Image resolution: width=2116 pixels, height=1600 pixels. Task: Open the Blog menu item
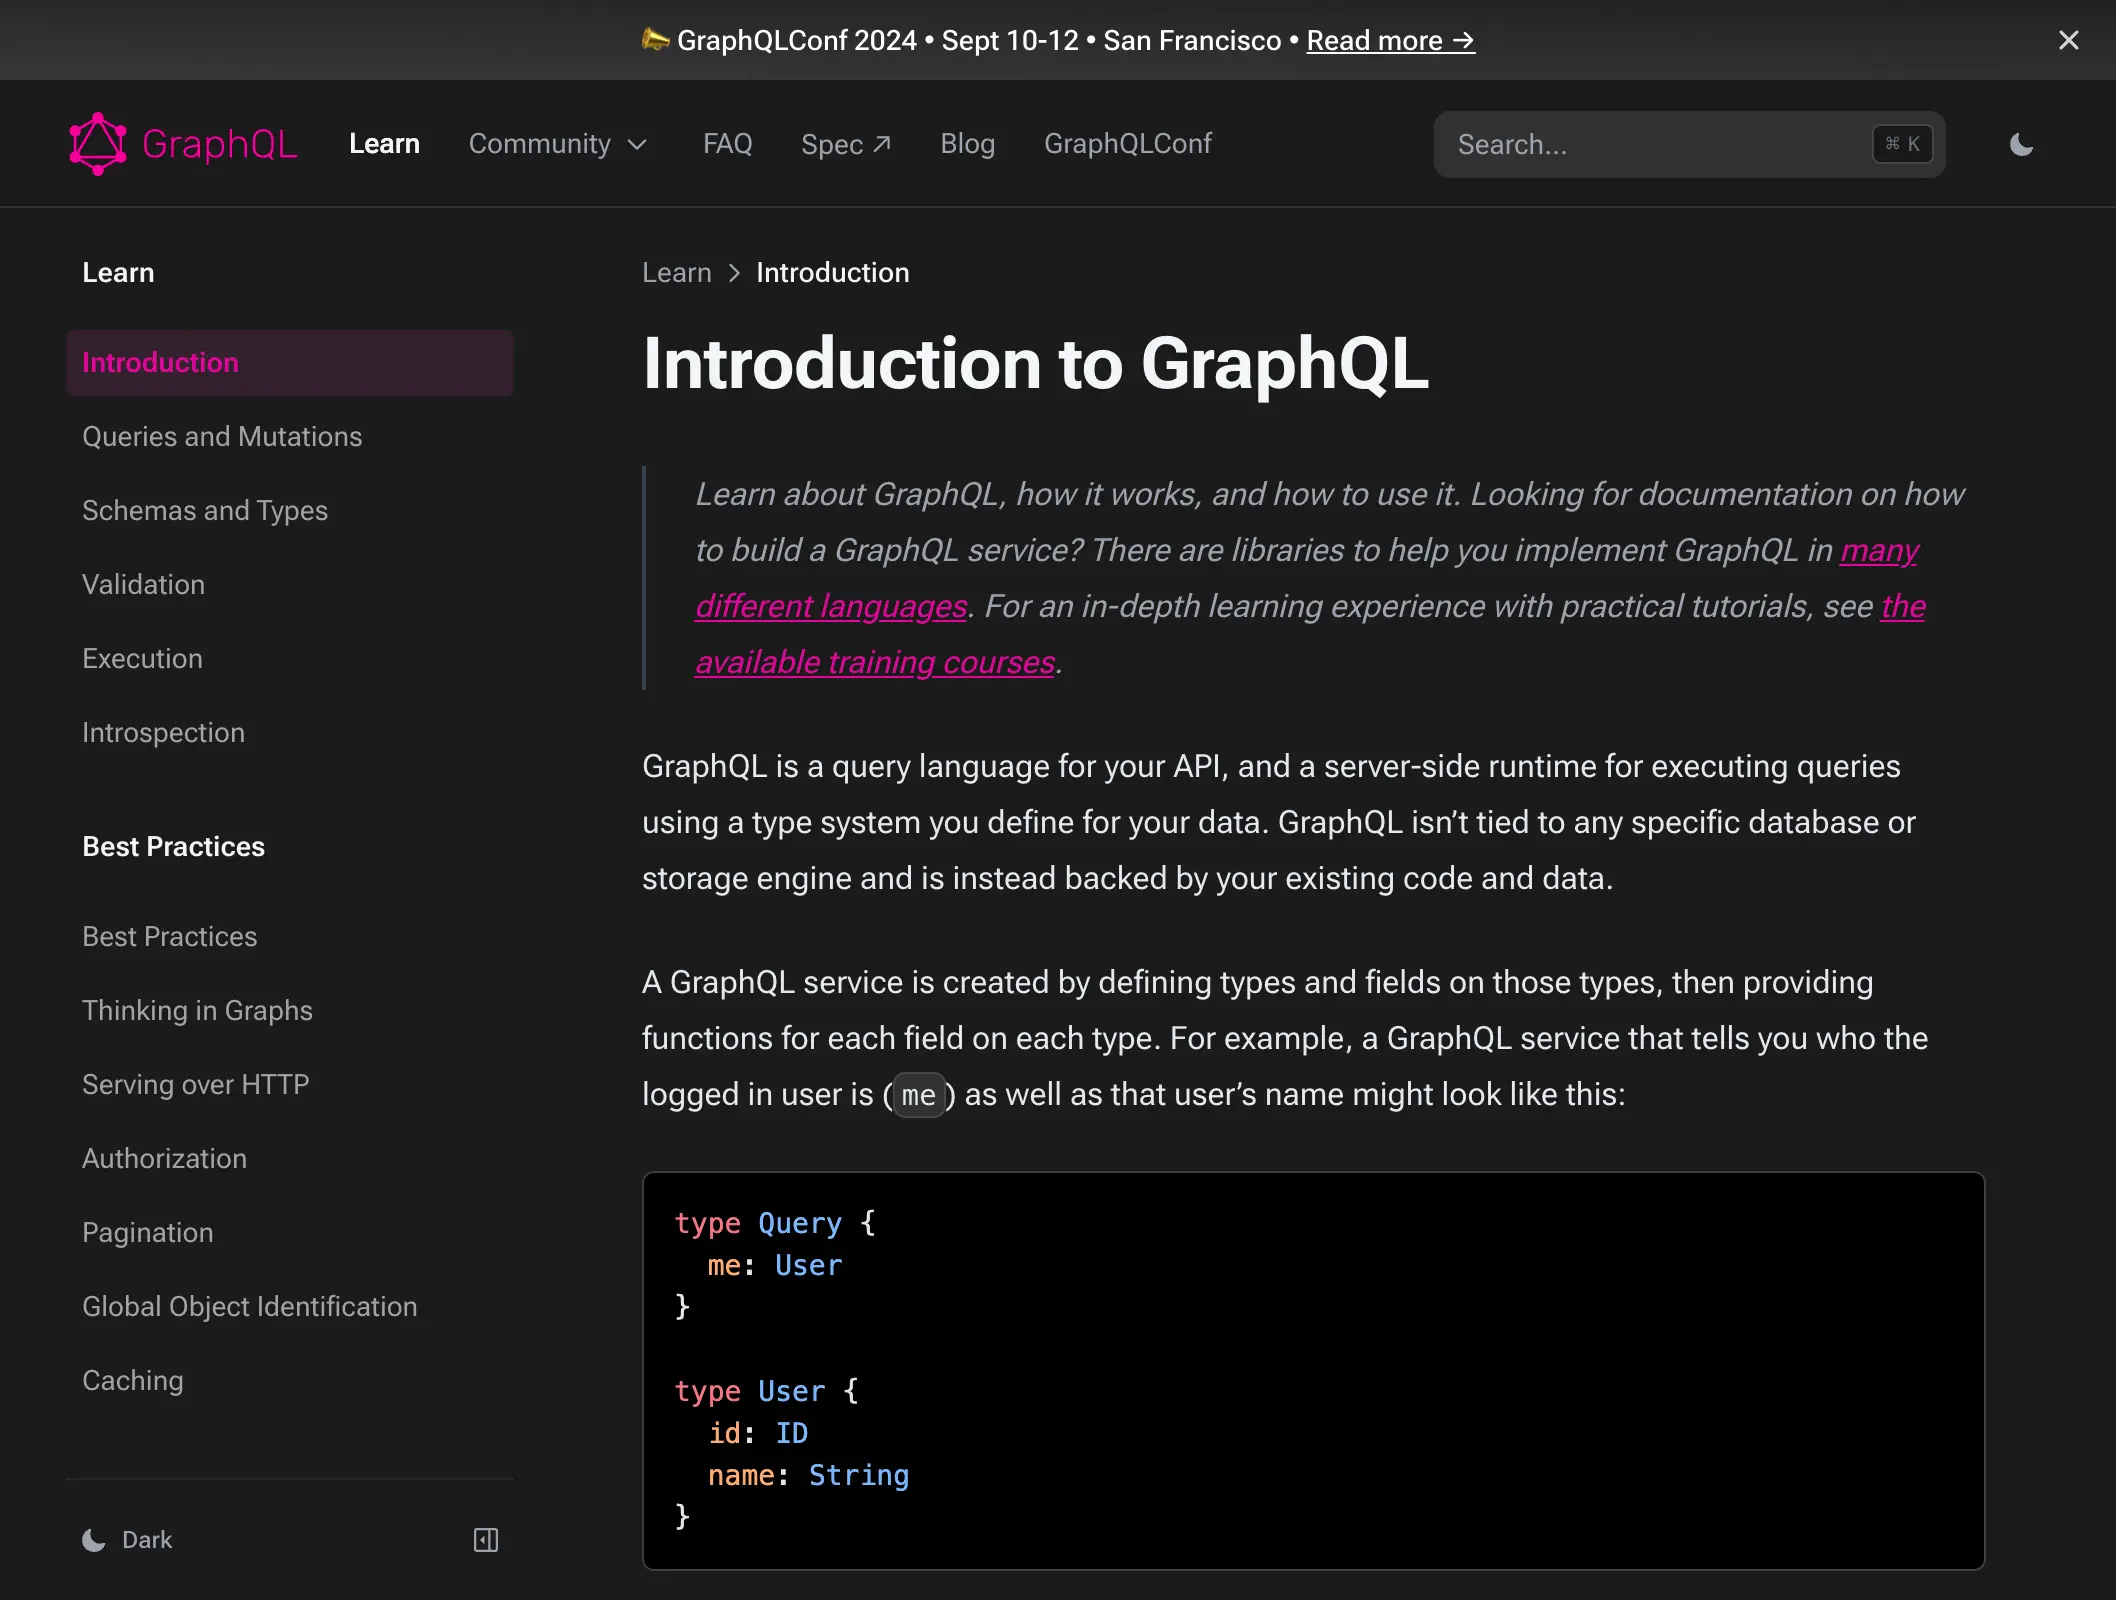[x=966, y=144]
